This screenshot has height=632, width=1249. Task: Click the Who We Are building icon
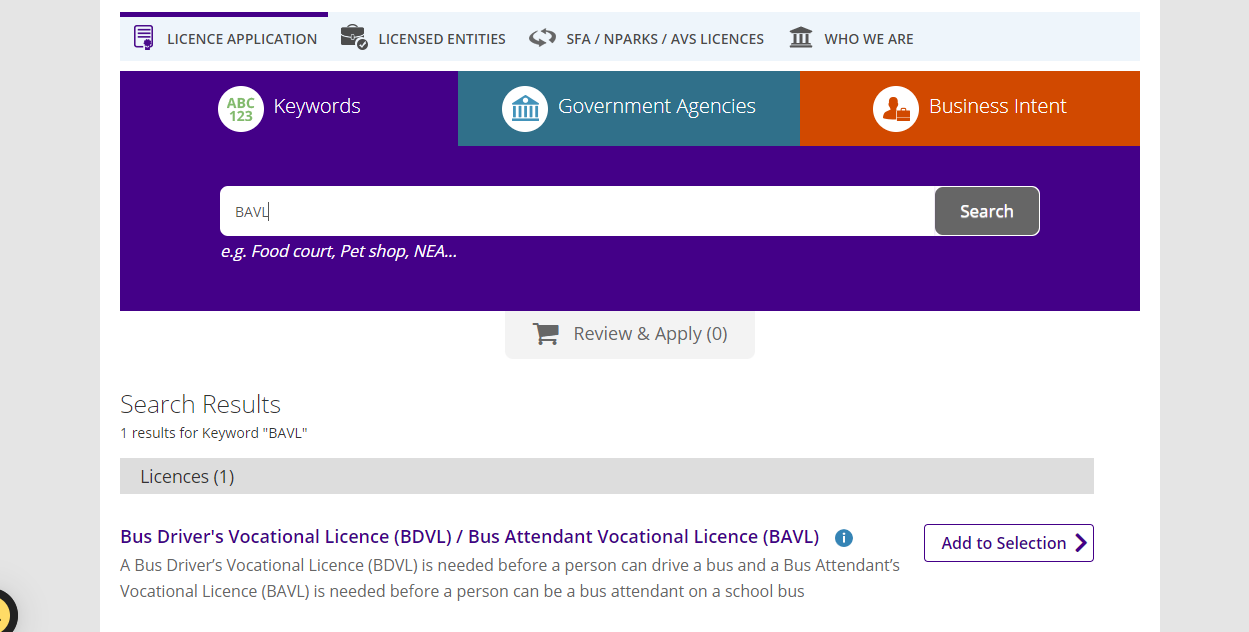click(801, 38)
